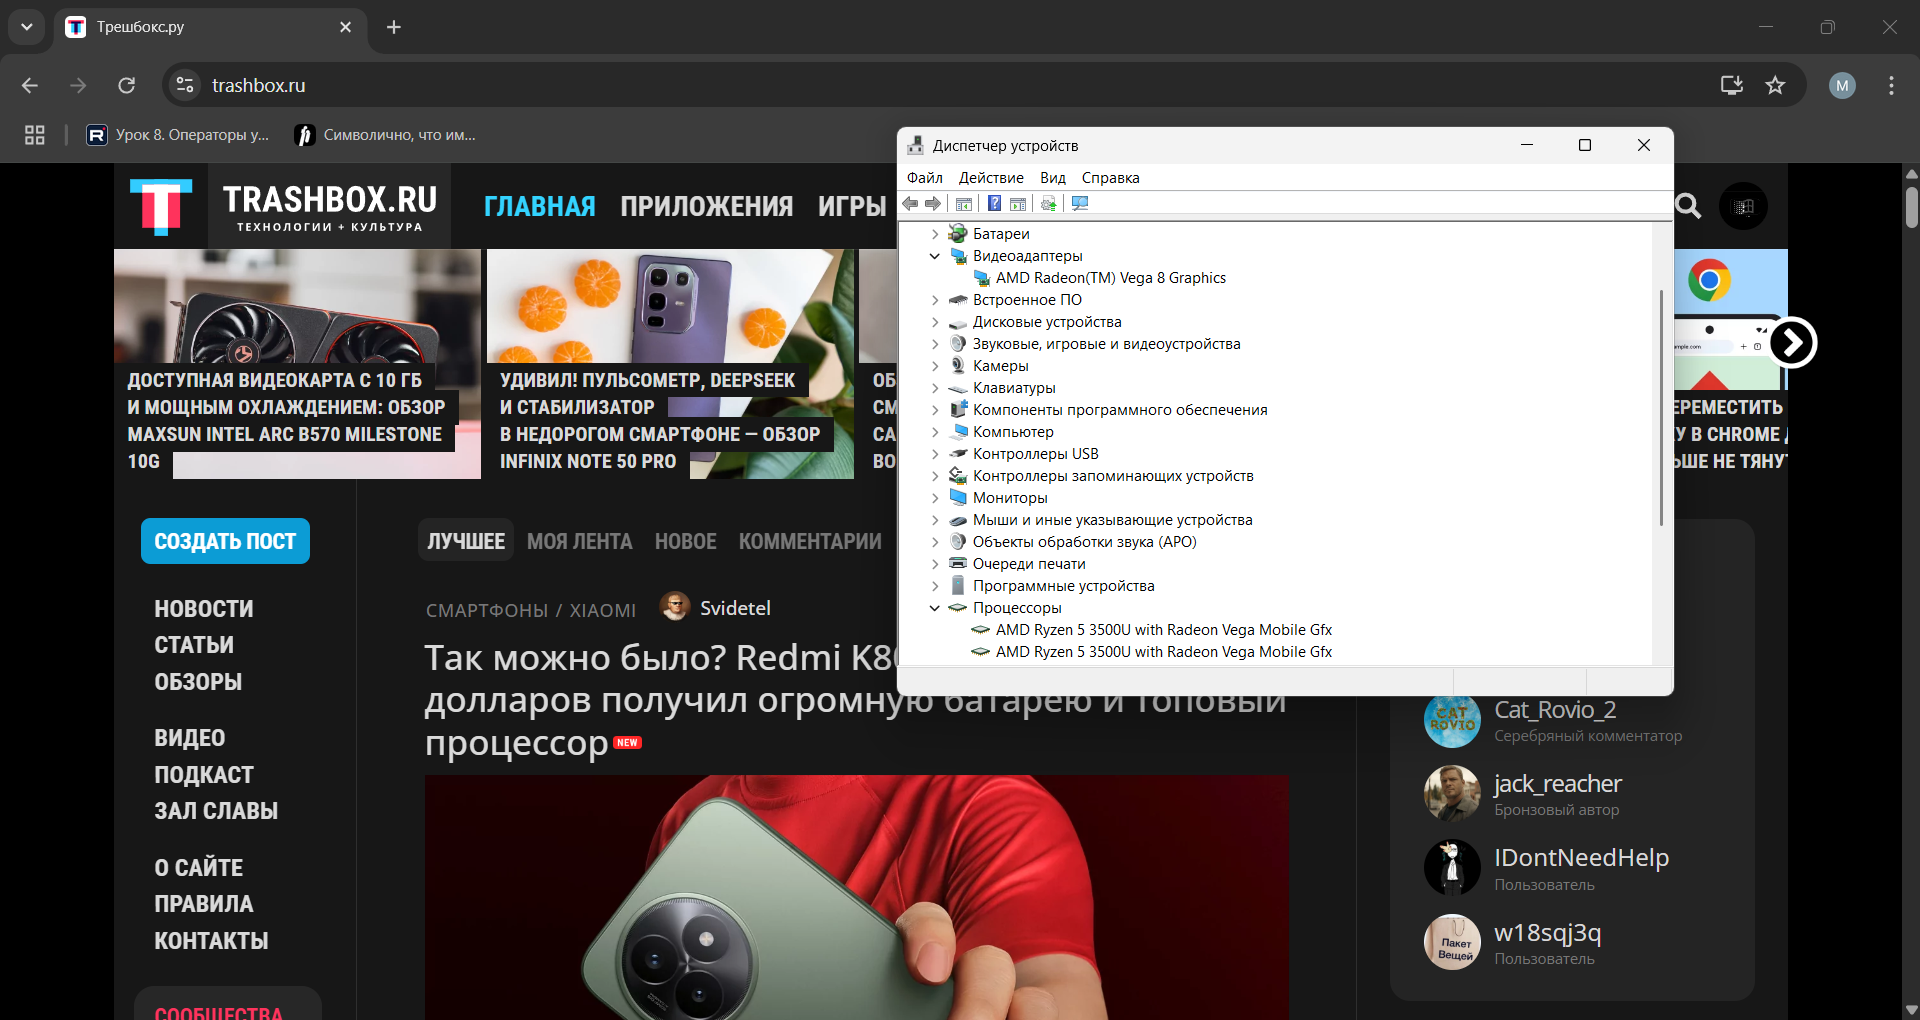Click the dark round avatar icon in Trashbox header
The image size is (1920, 1020).
click(x=1743, y=206)
